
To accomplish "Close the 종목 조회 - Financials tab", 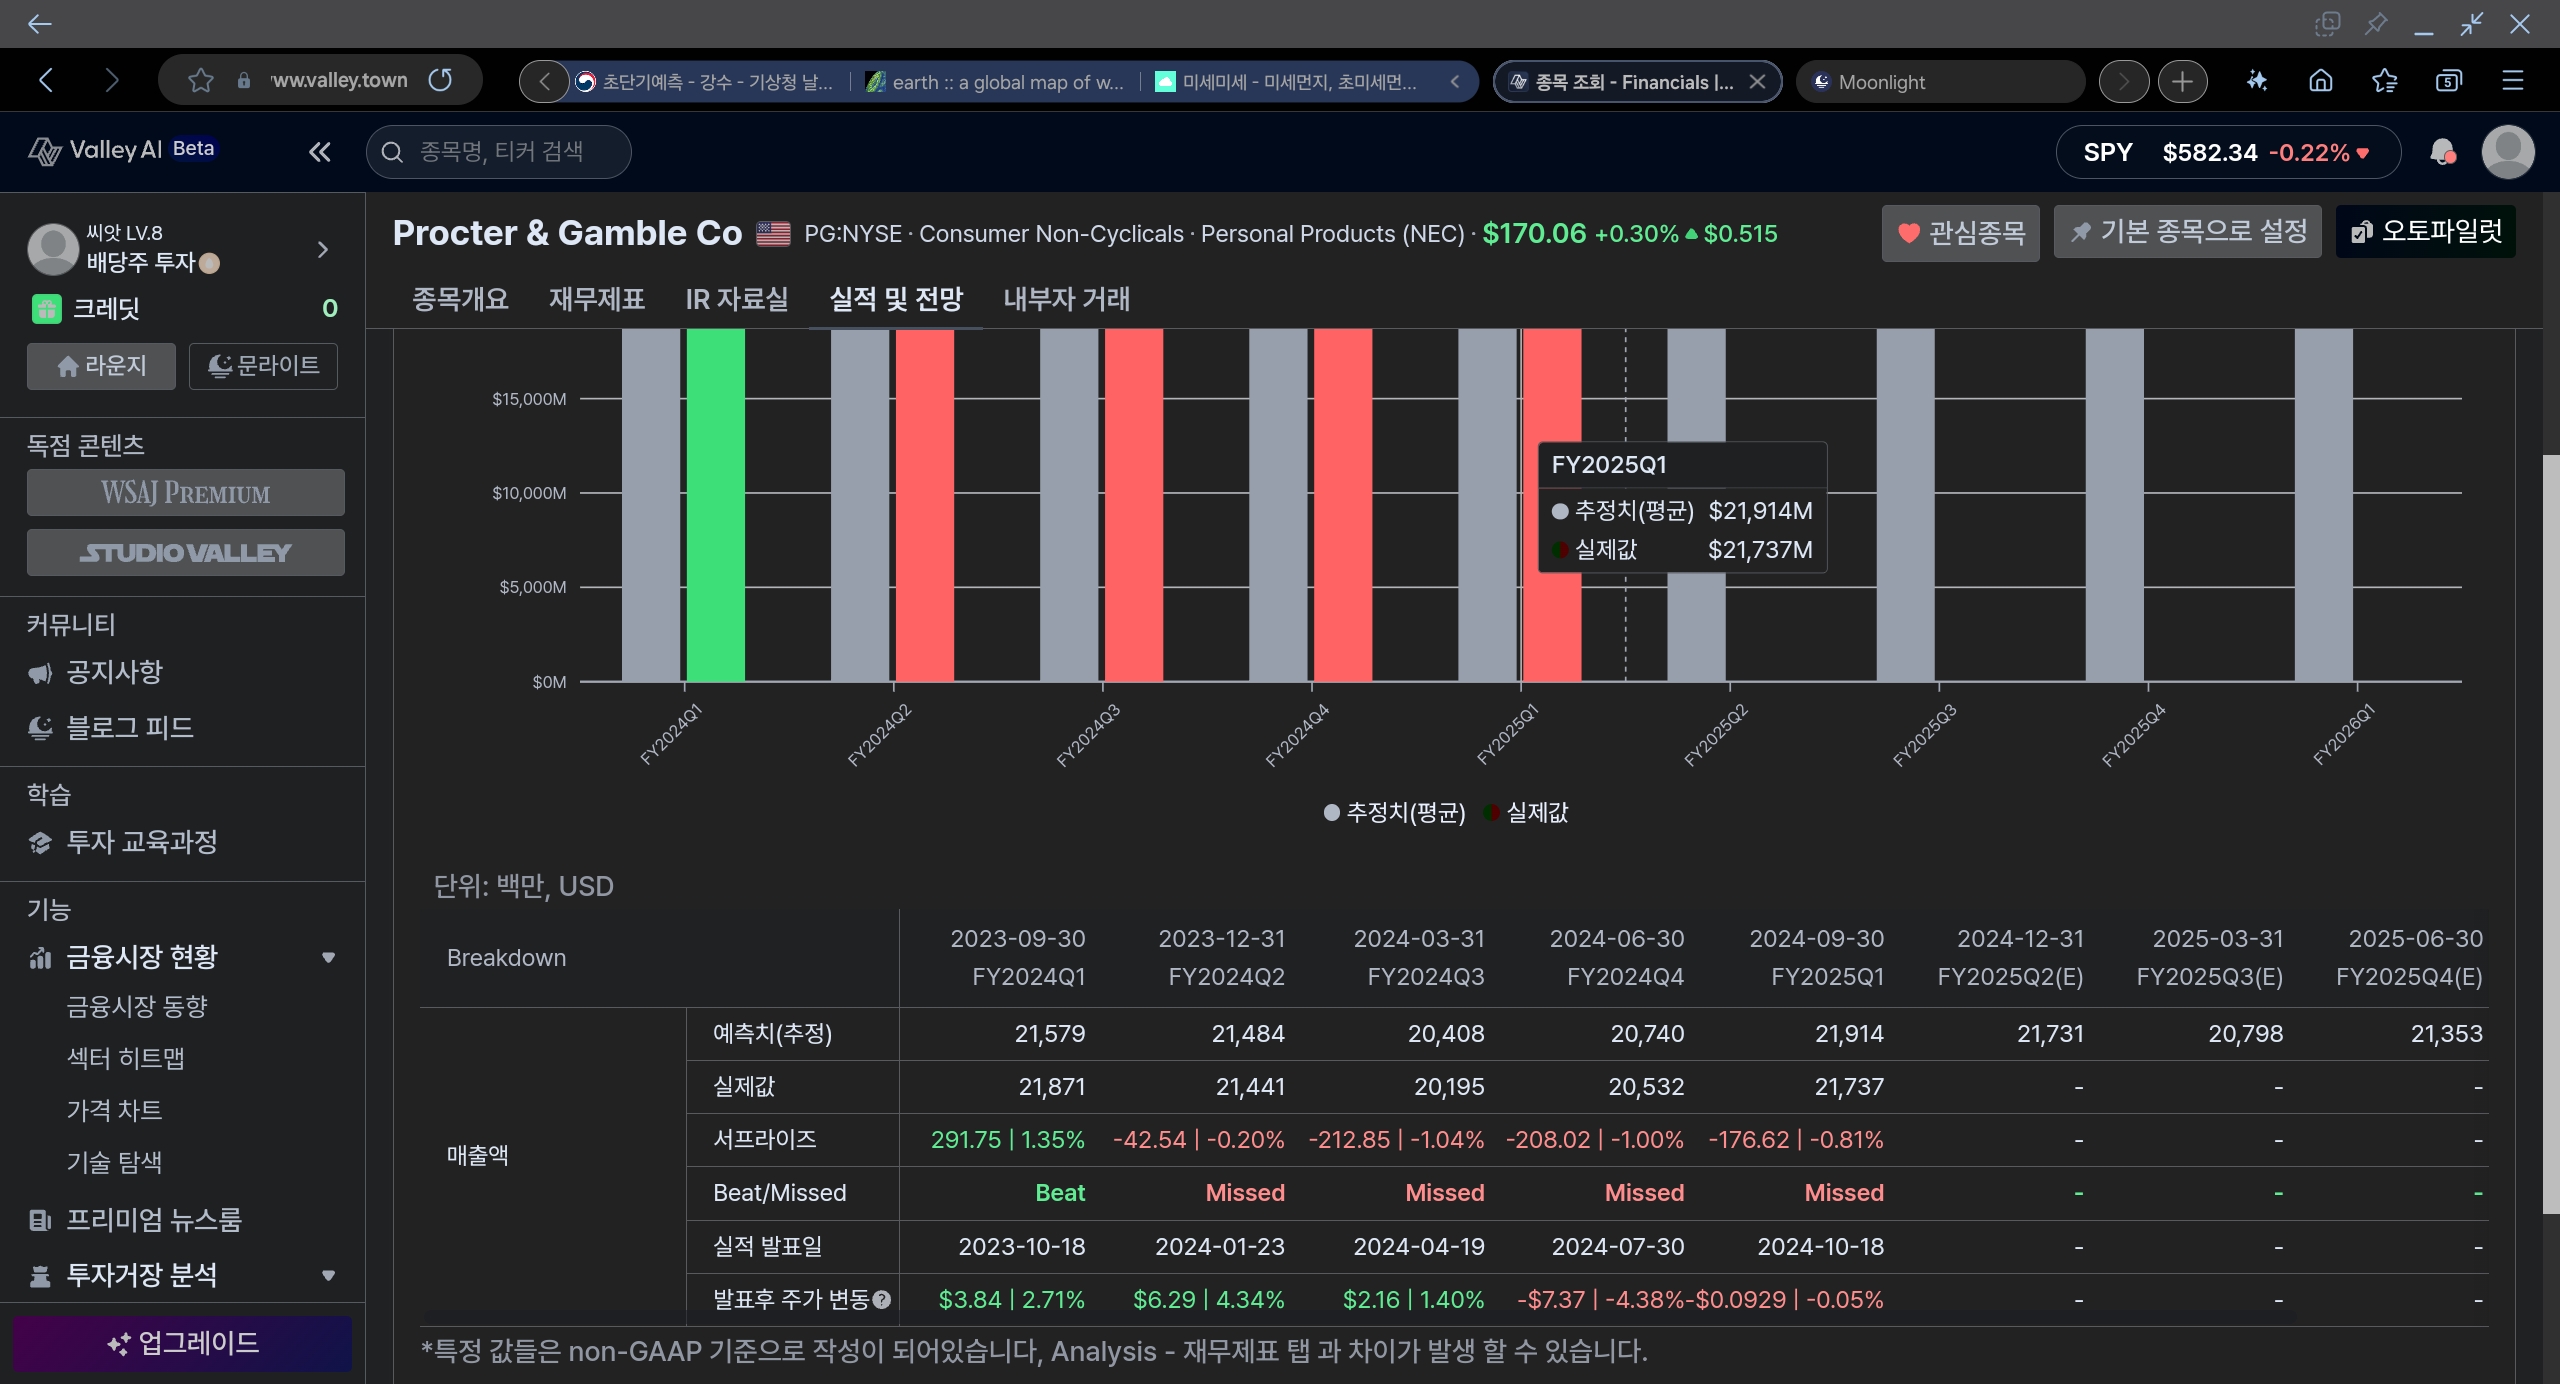I will pyautogui.click(x=1757, y=82).
